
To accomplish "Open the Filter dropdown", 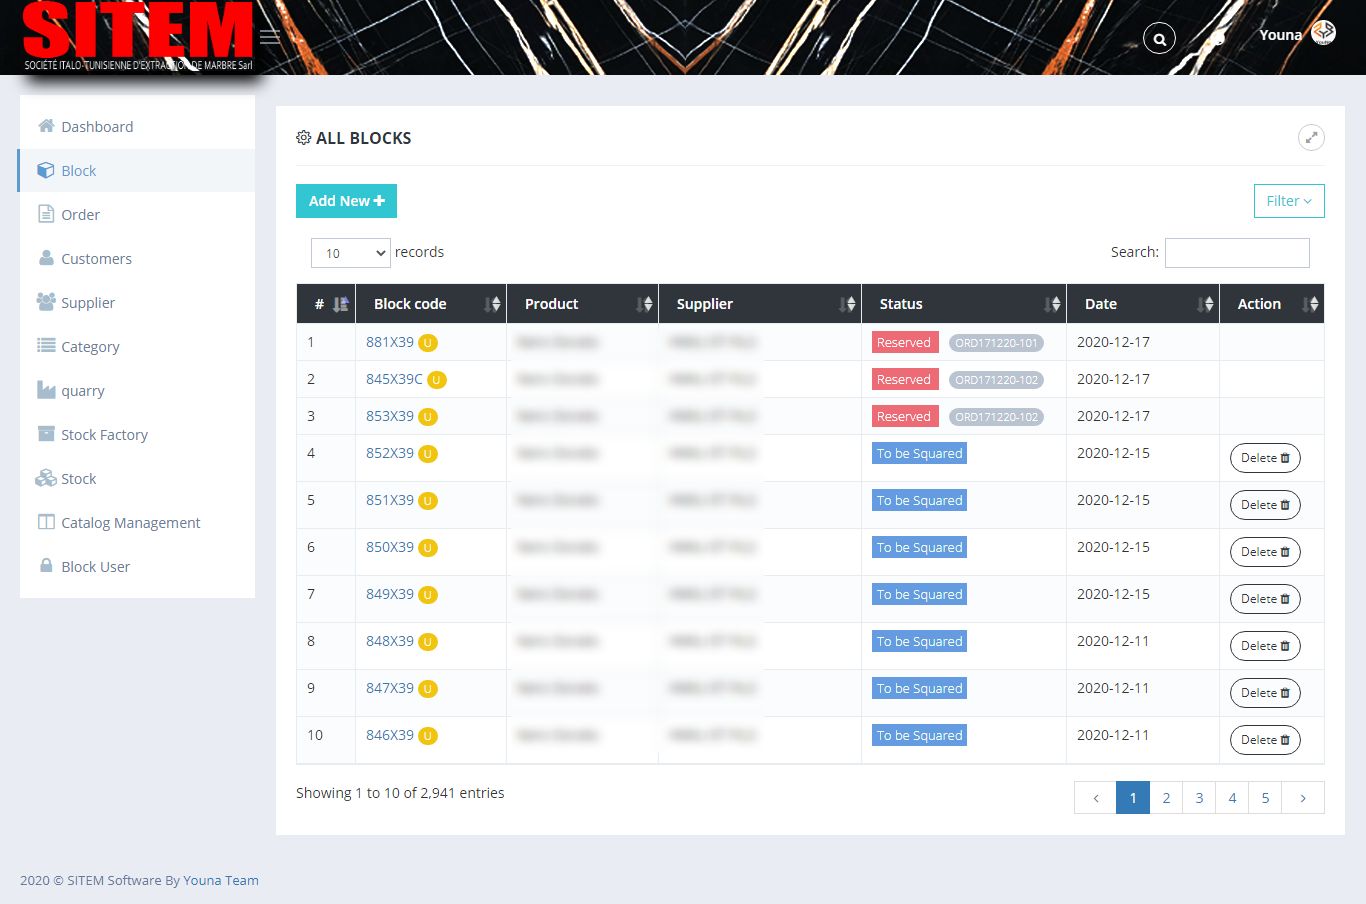I will pyautogui.click(x=1288, y=201).
